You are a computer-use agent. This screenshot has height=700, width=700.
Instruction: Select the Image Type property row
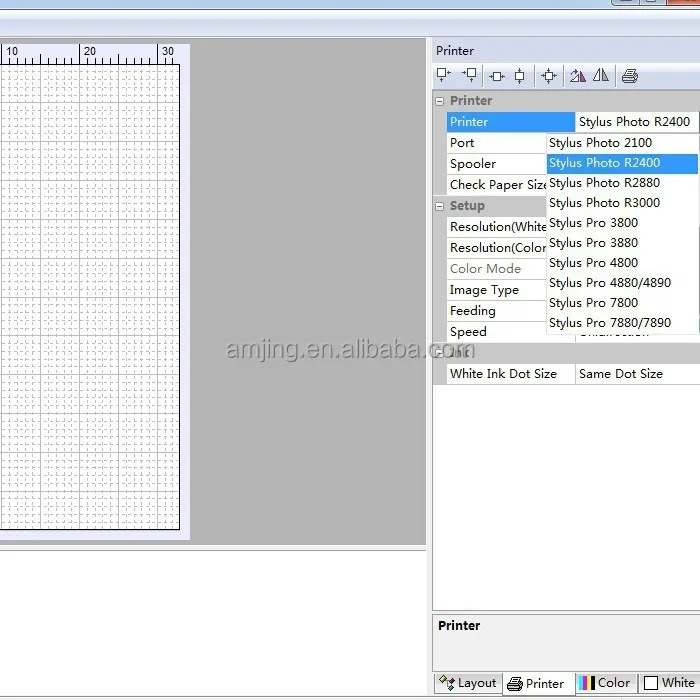(x=496, y=290)
